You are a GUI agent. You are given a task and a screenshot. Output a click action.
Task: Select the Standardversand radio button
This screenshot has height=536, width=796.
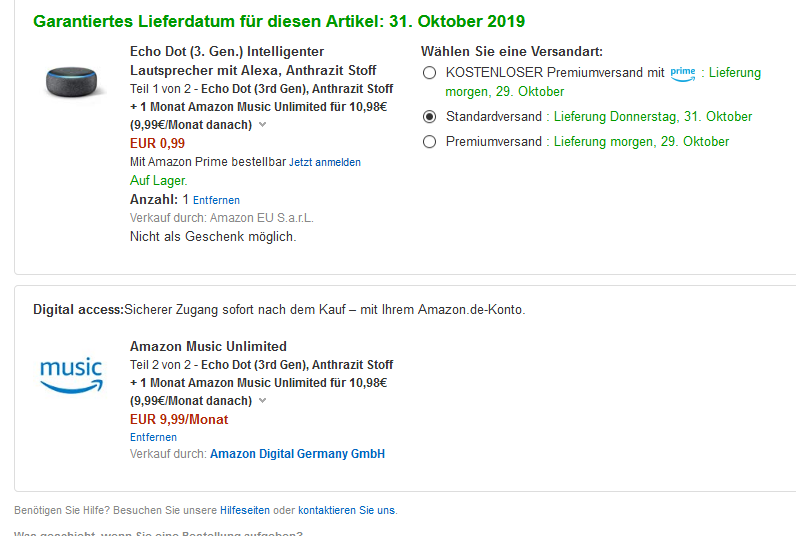pyautogui.click(x=430, y=117)
